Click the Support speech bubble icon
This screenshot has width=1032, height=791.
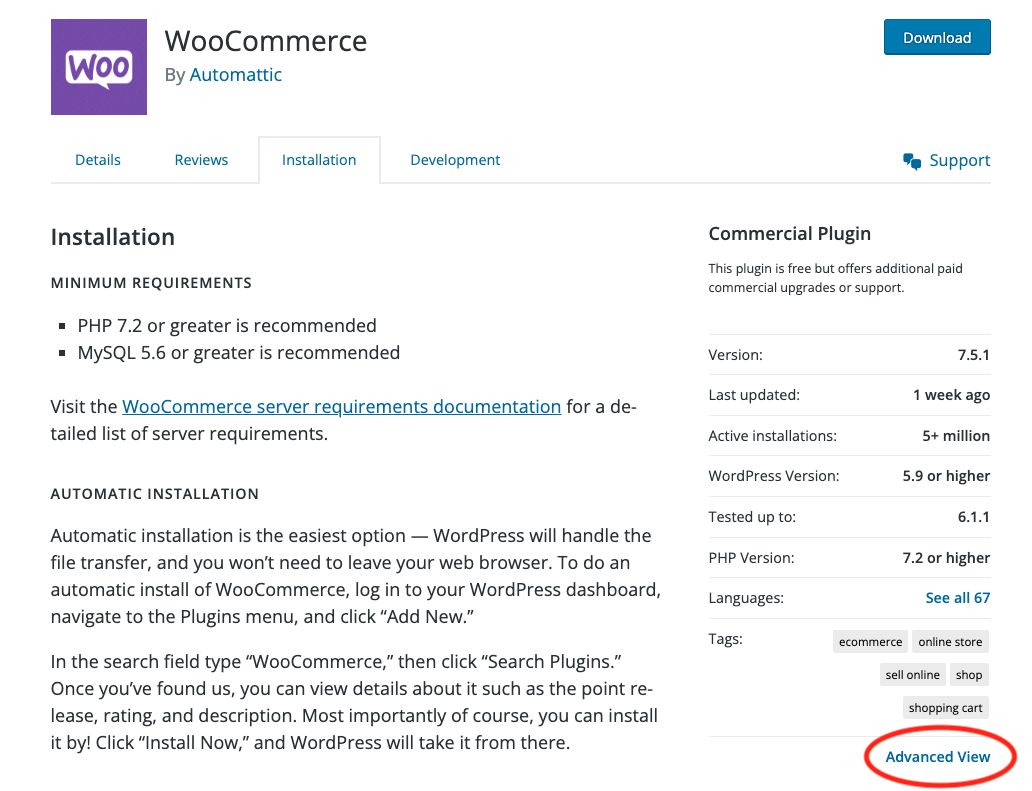[911, 160]
